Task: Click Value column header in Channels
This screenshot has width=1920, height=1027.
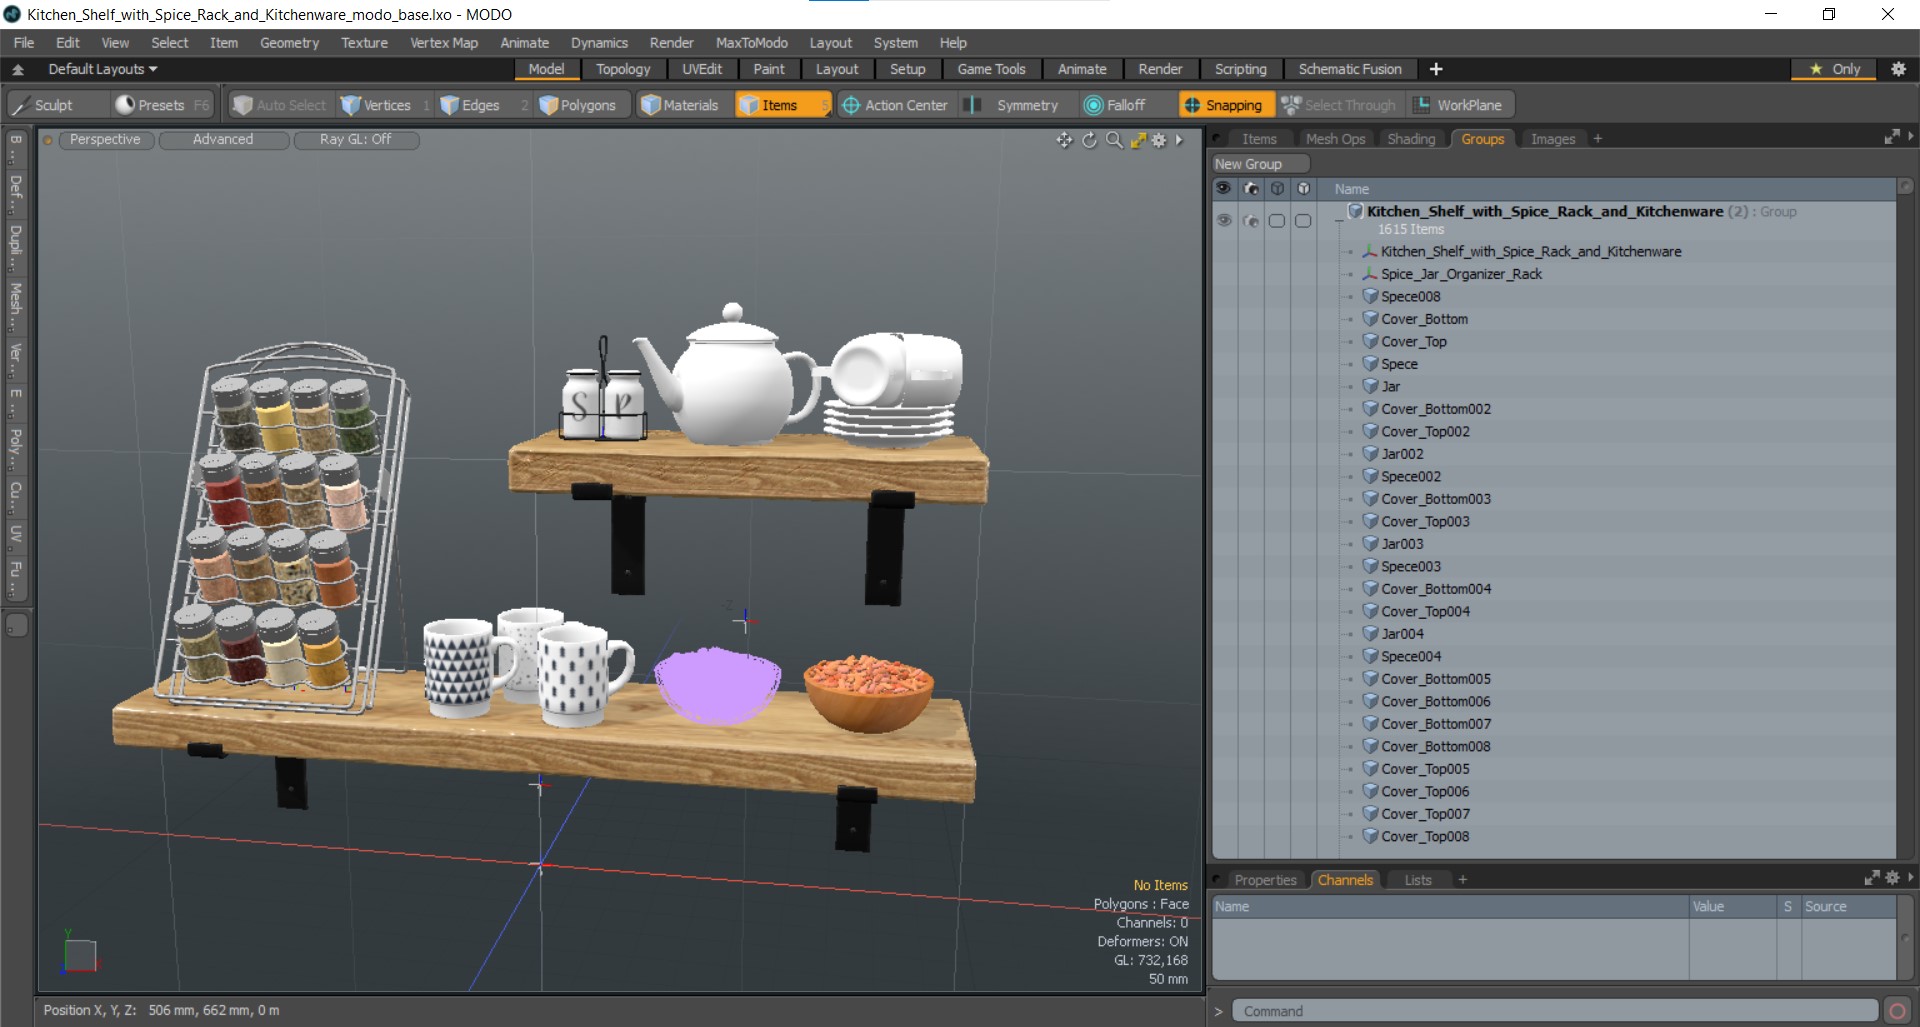Action: click(1733, 906)
